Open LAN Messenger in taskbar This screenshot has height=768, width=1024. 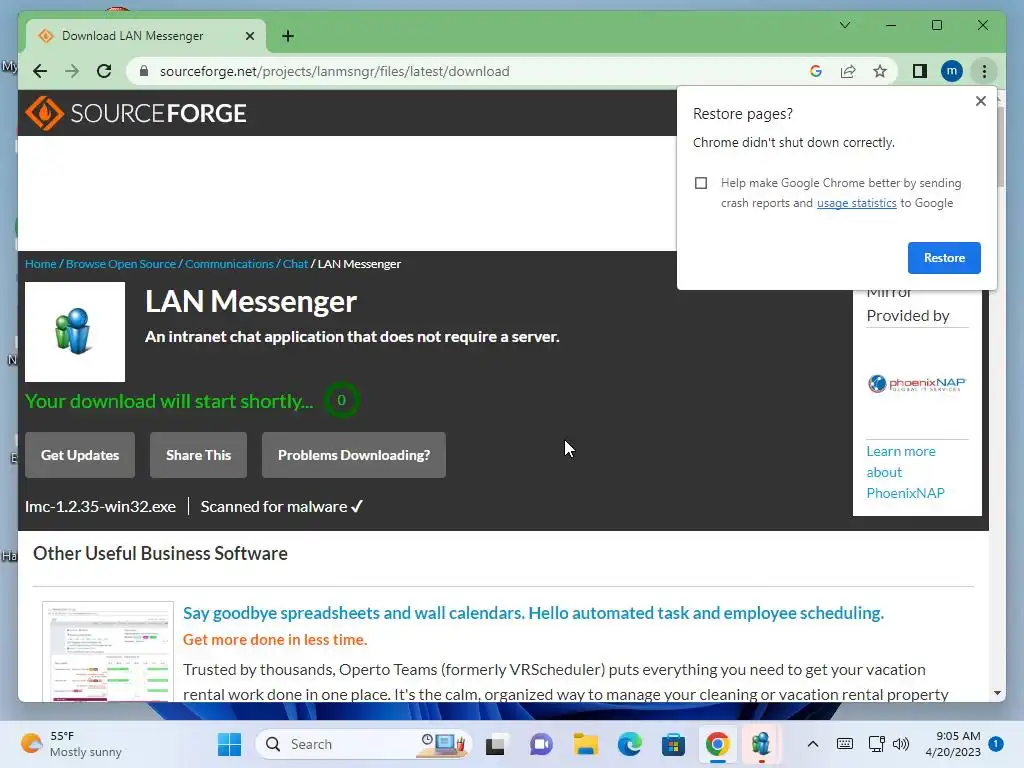pos(761,744)
